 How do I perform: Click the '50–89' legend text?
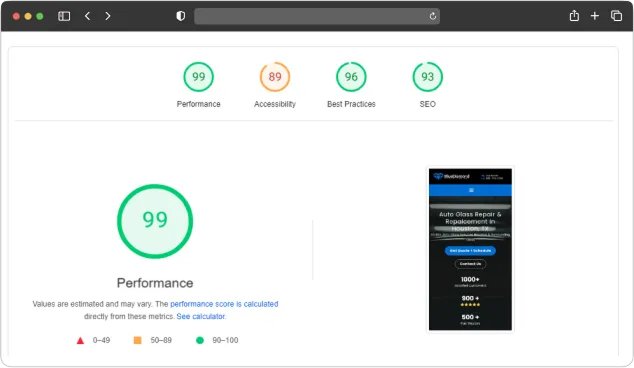click(x=161, y=340)
